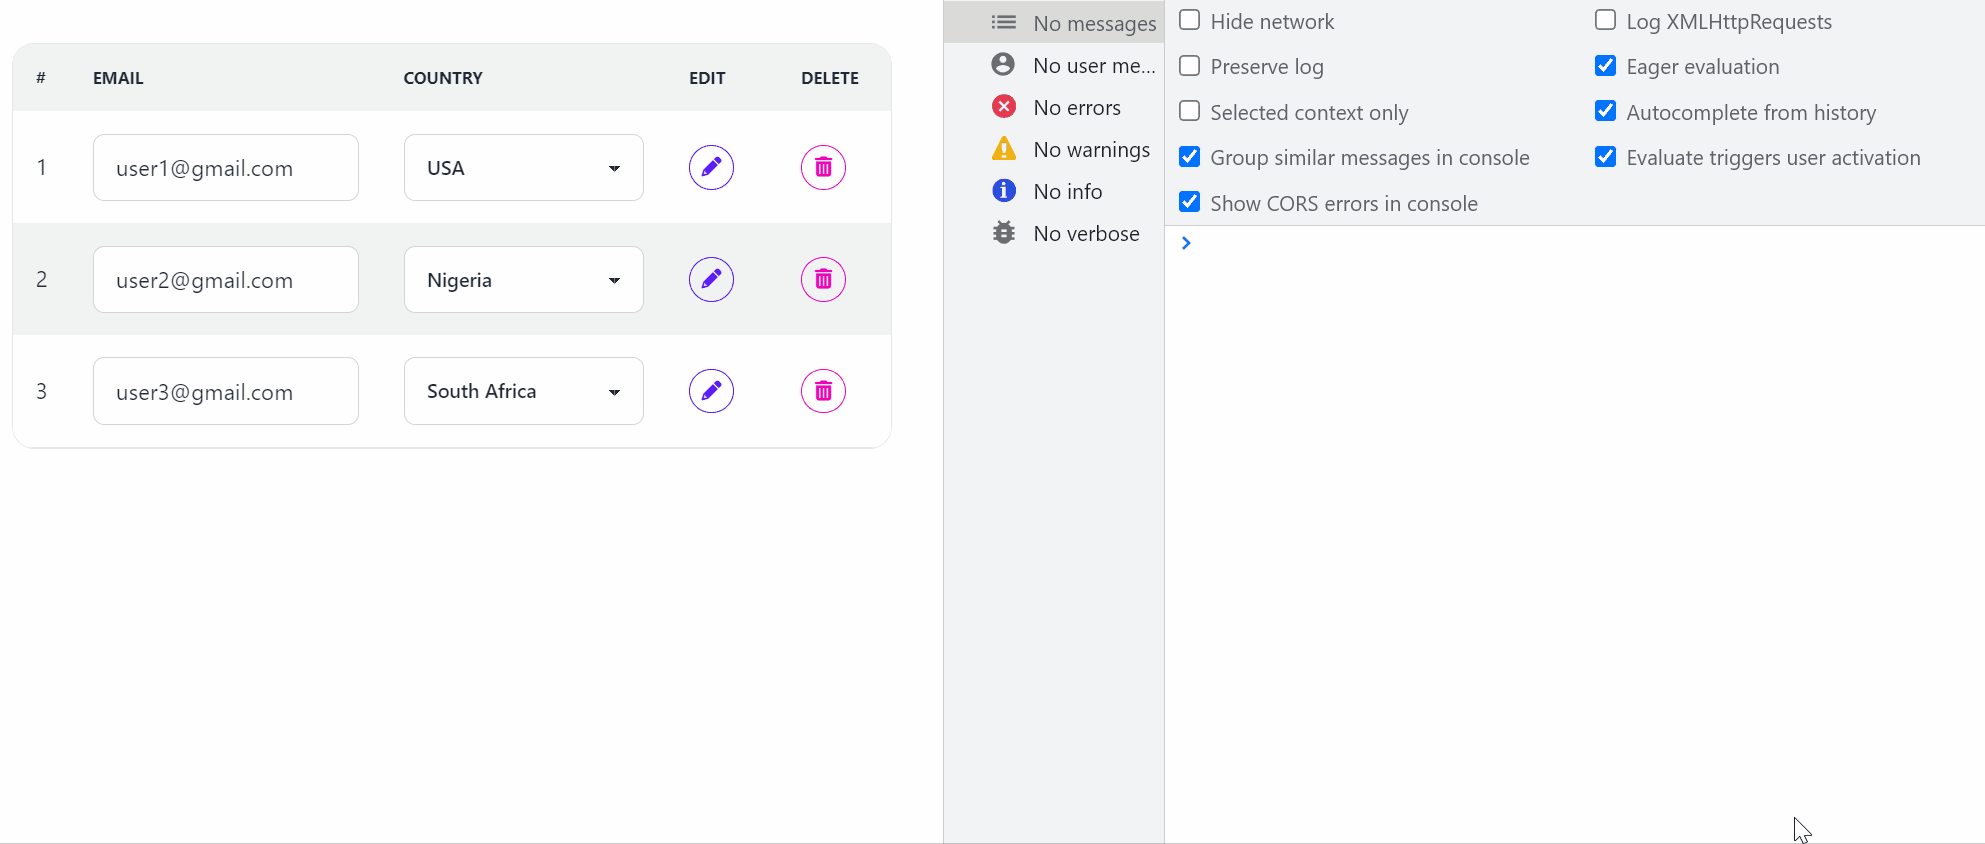Screen dimensions: 1985x844
Task: Click the user1@gmail.com email input field
Action: pyautogui.click(x=225, y=168)
